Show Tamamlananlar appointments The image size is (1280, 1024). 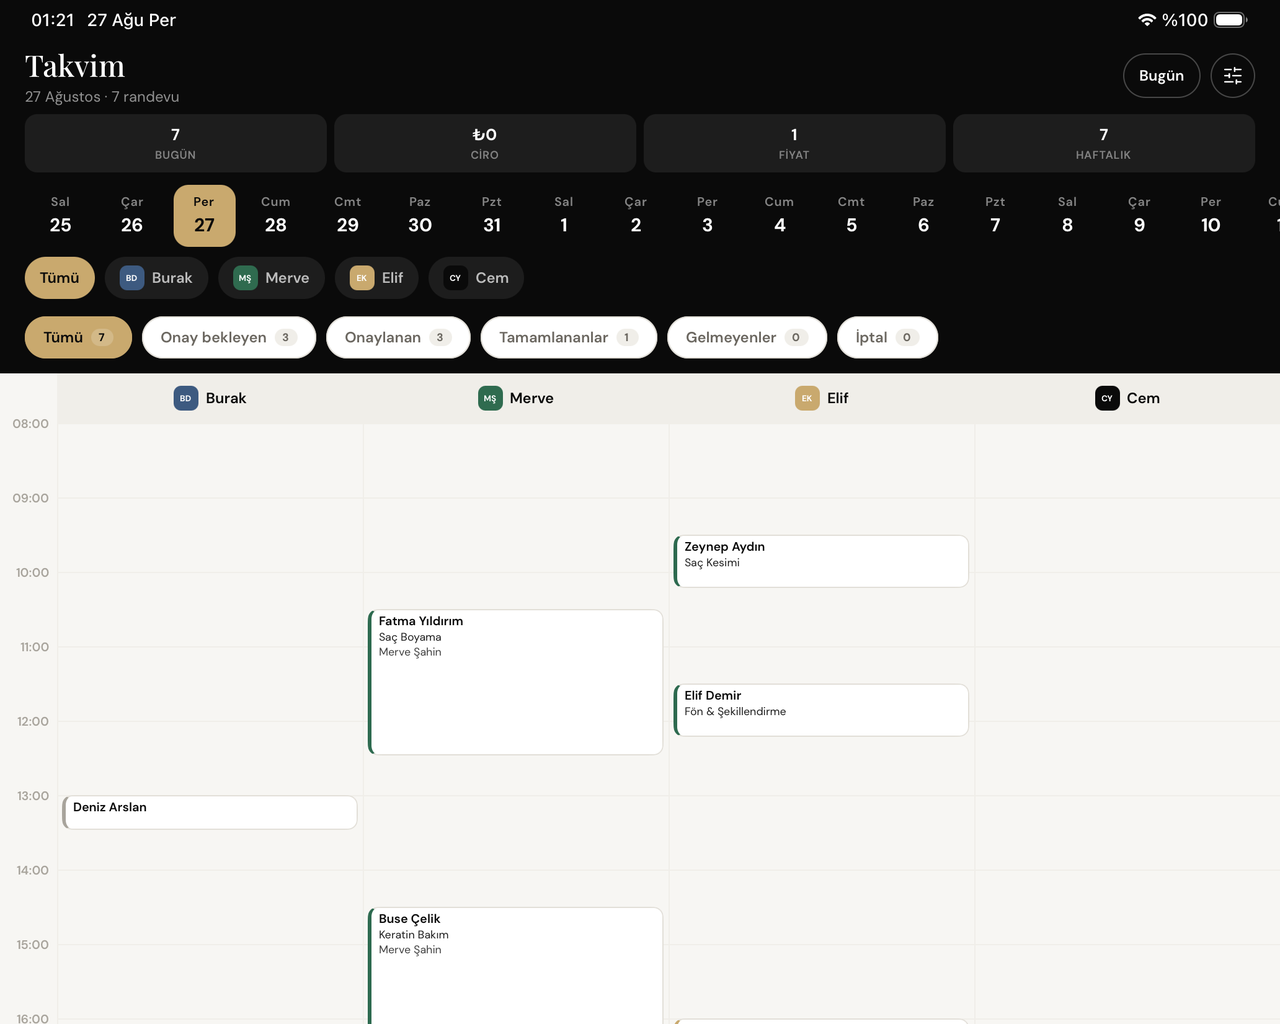point(569,337)
